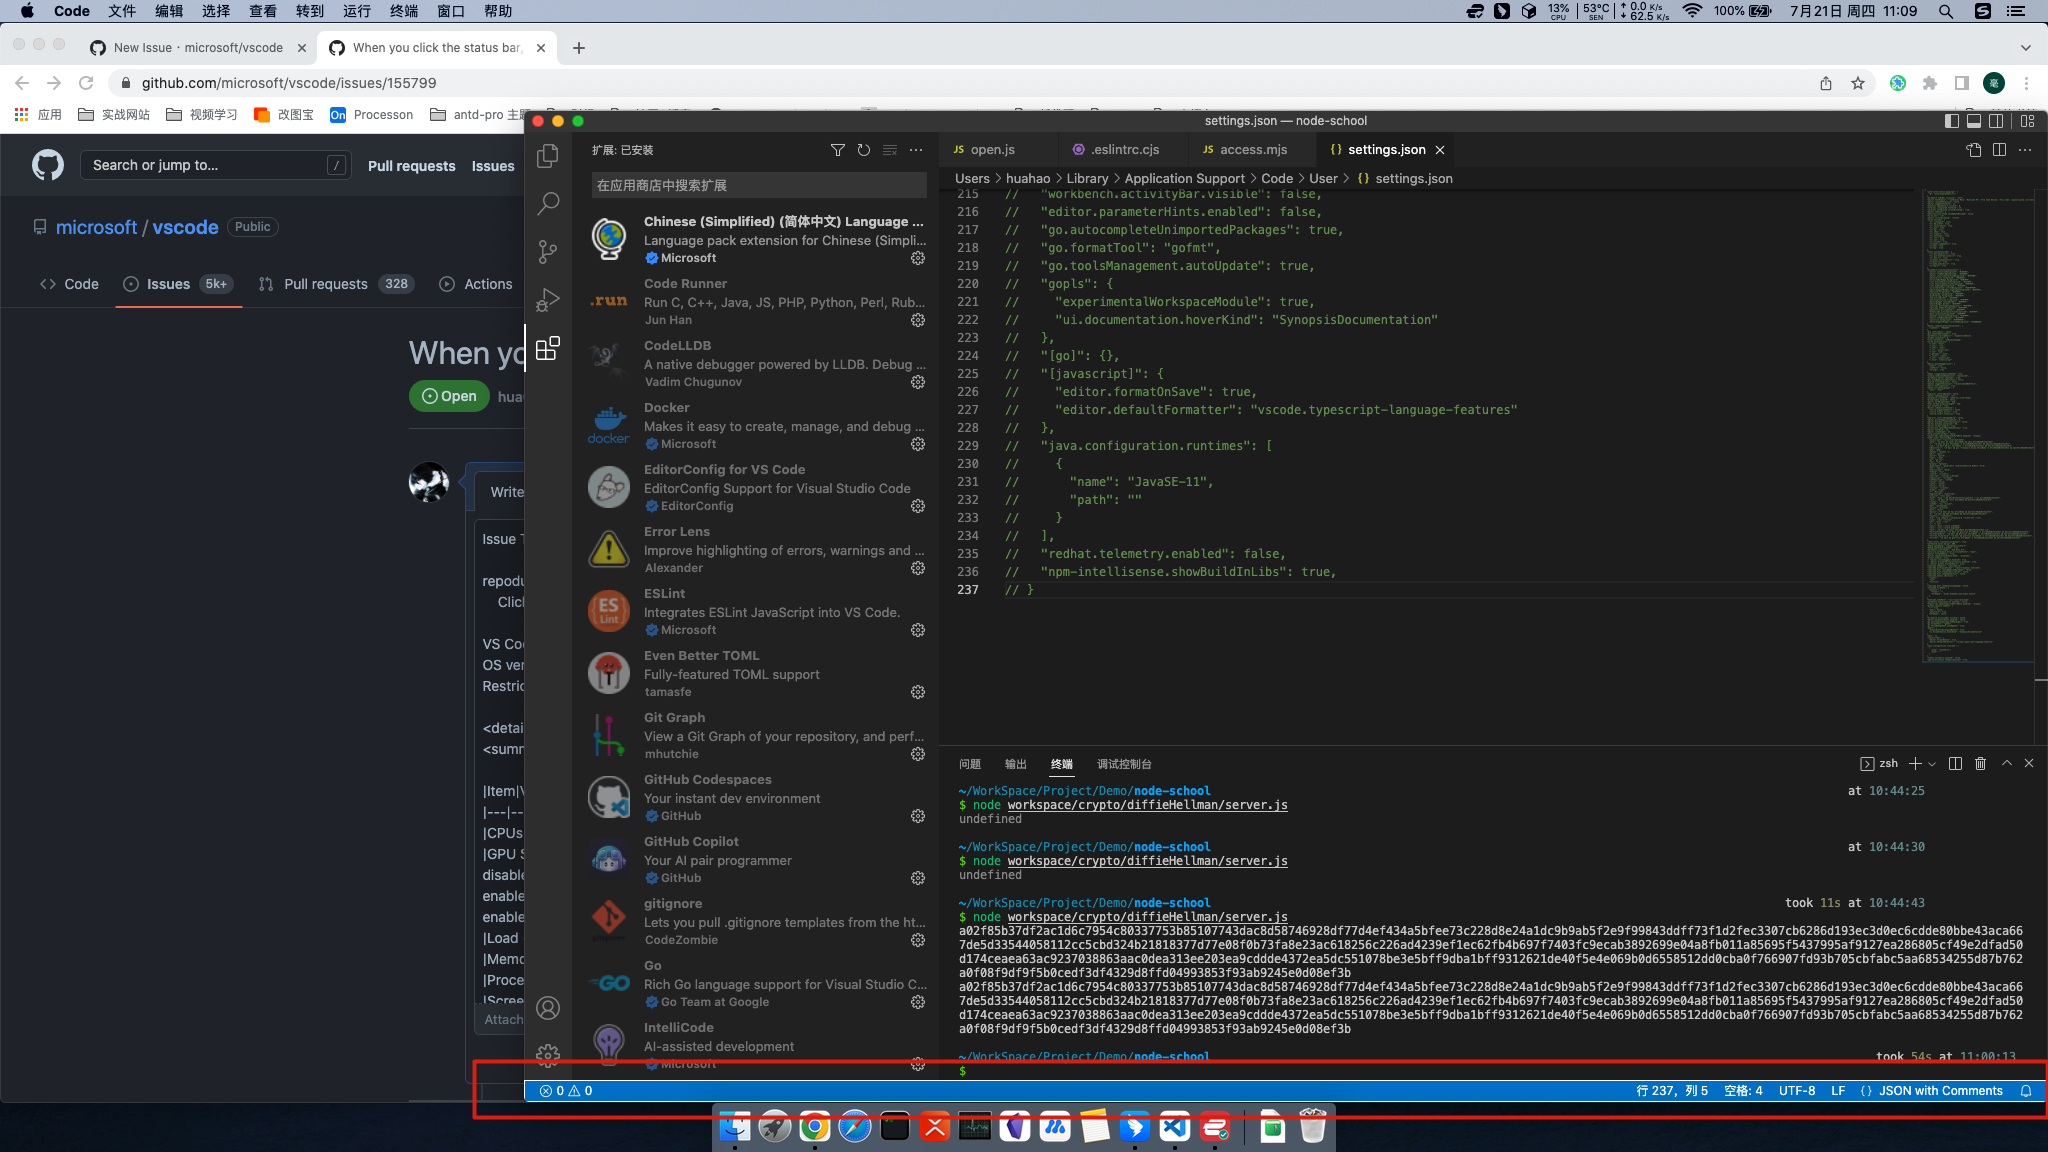The image size is (2048, 1152).
Task: Kill the terminal with the trash icon
Action: [1980, 763]
